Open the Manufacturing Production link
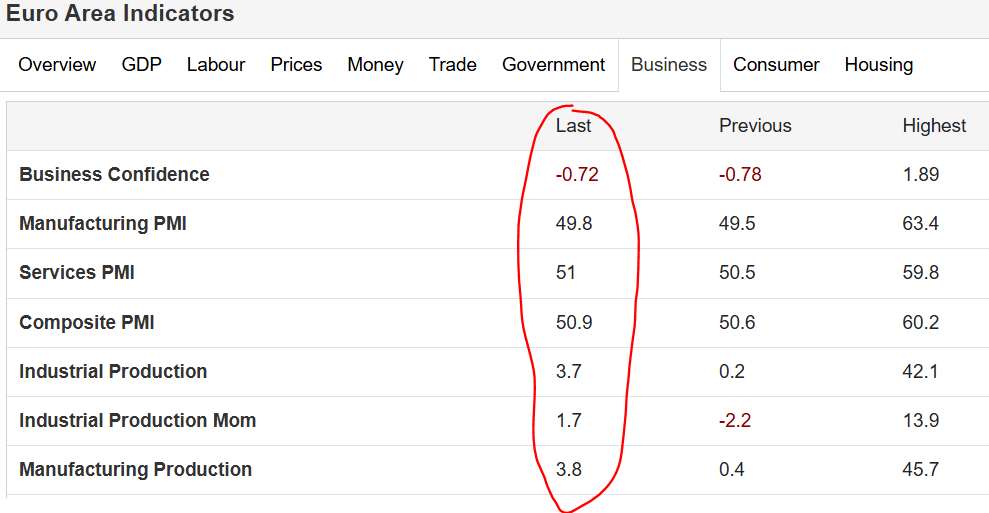989x513 pixels. click(x=136, y=469)
